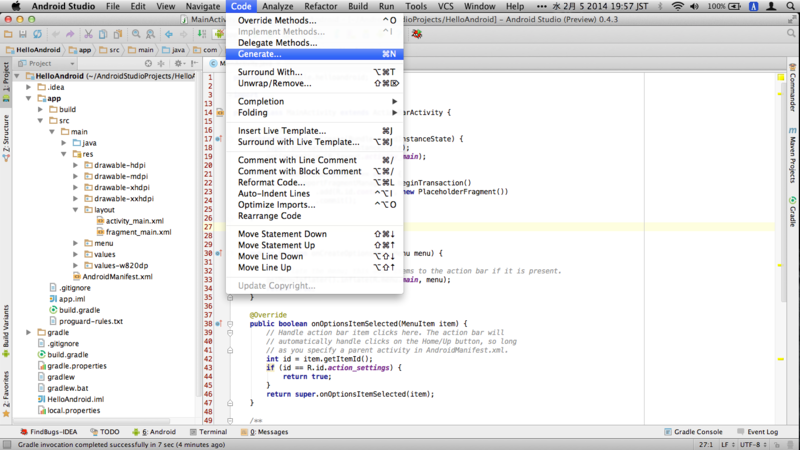
Task: Select Generate... in Code menu
Action: [x=314, y=54]
